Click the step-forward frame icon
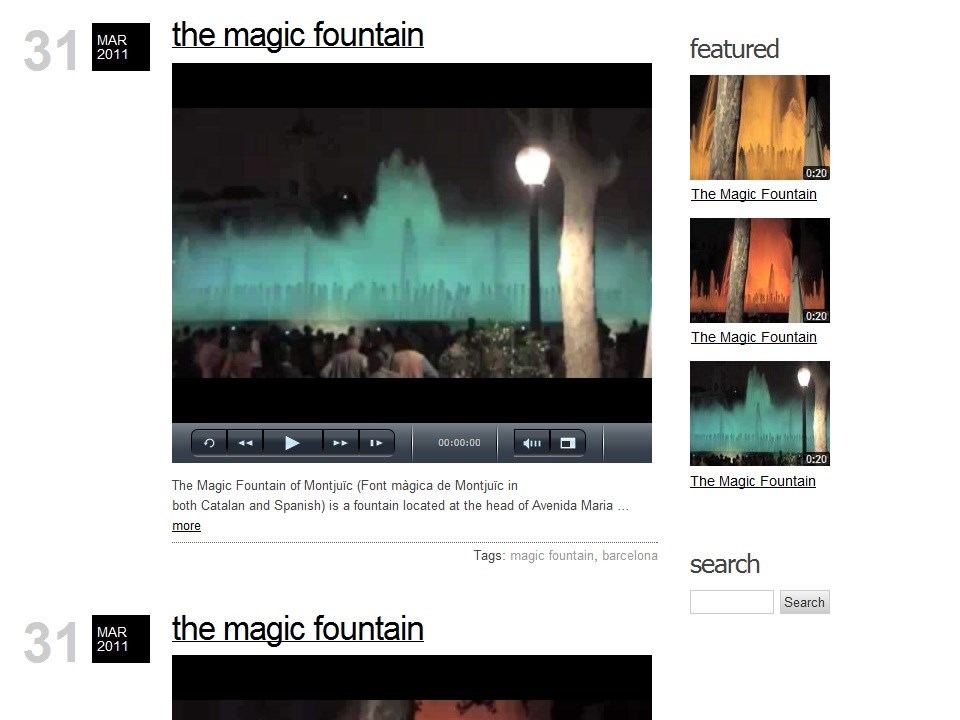 (376, 443)
